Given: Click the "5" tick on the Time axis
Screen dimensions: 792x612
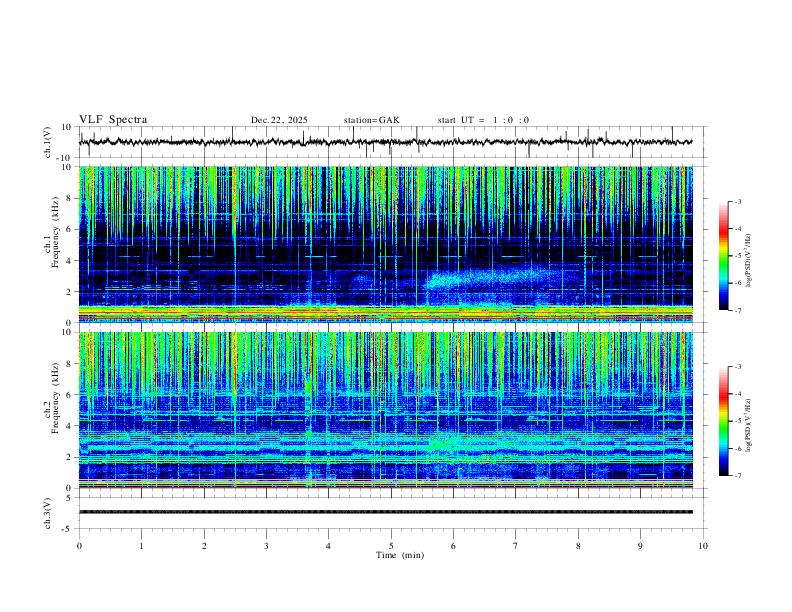Looking at the screenshot, I should [391, 546].
